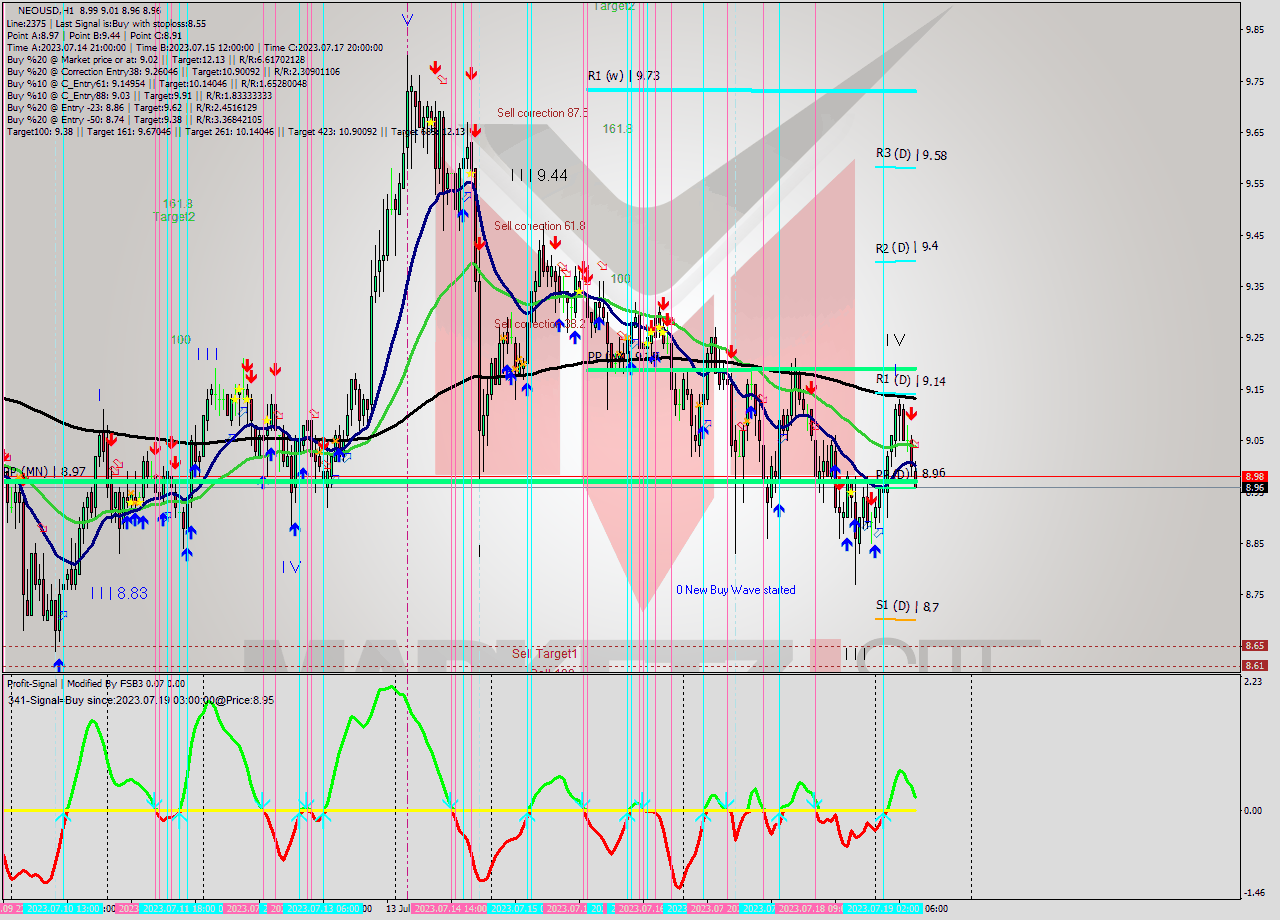Image resolution: width=1280 pixels, height=920 pixels.
Task: Click the 'Sell correction 61.8' label
Action: (x=540, y=226)
